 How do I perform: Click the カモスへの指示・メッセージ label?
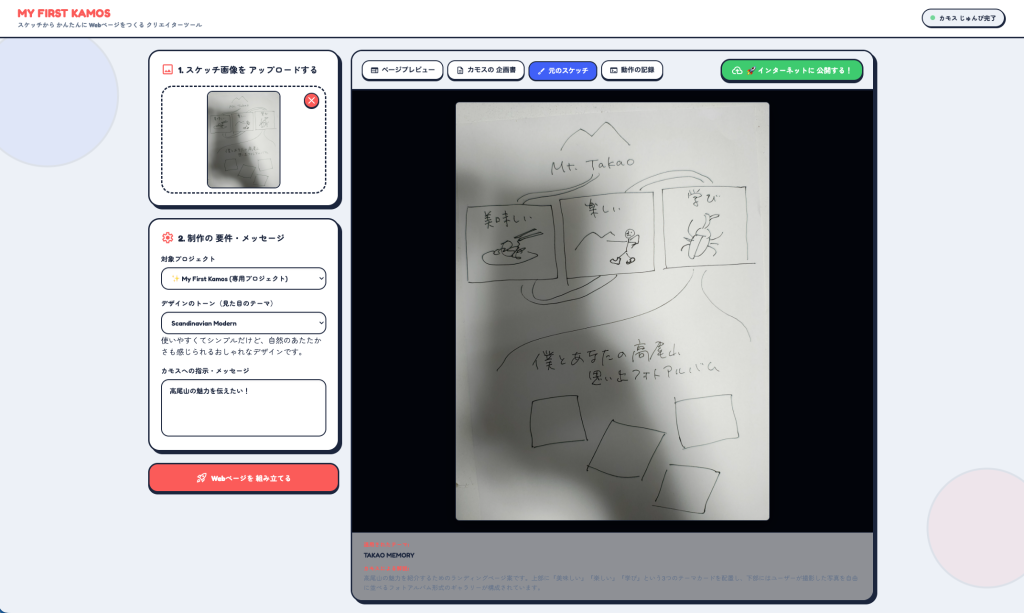pyautogui.click(x=205, y=371)
